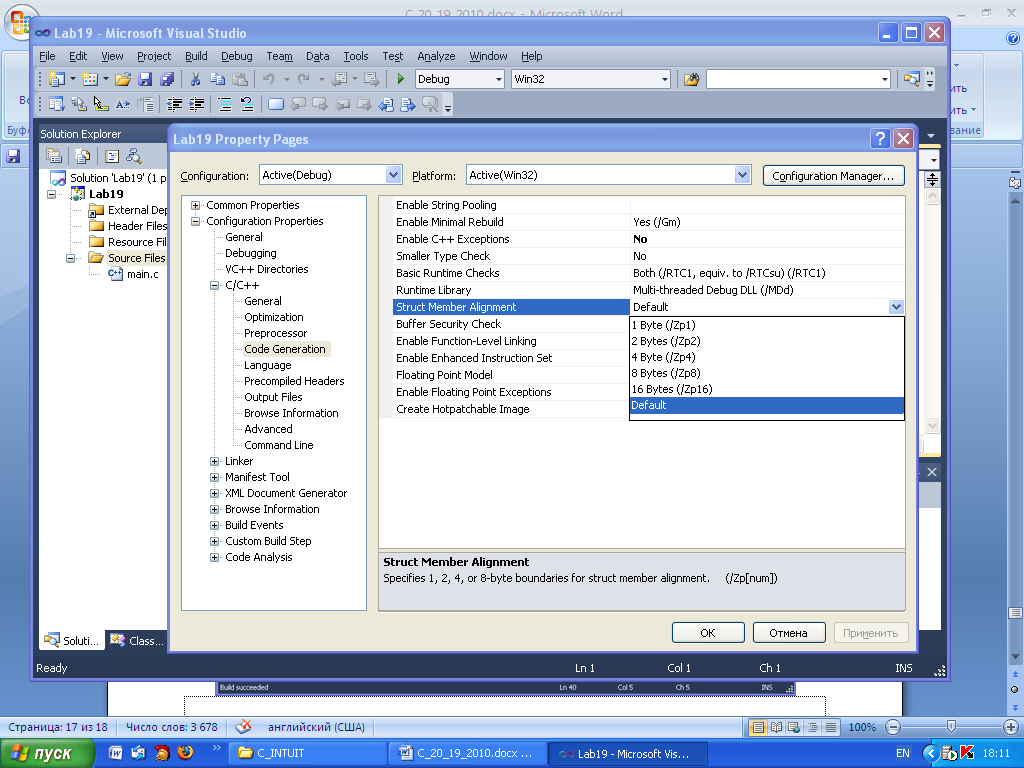This screenshot has height=768, width=1024.
Task: Select Preprocessor in the property tree
Action: [275, 333]
